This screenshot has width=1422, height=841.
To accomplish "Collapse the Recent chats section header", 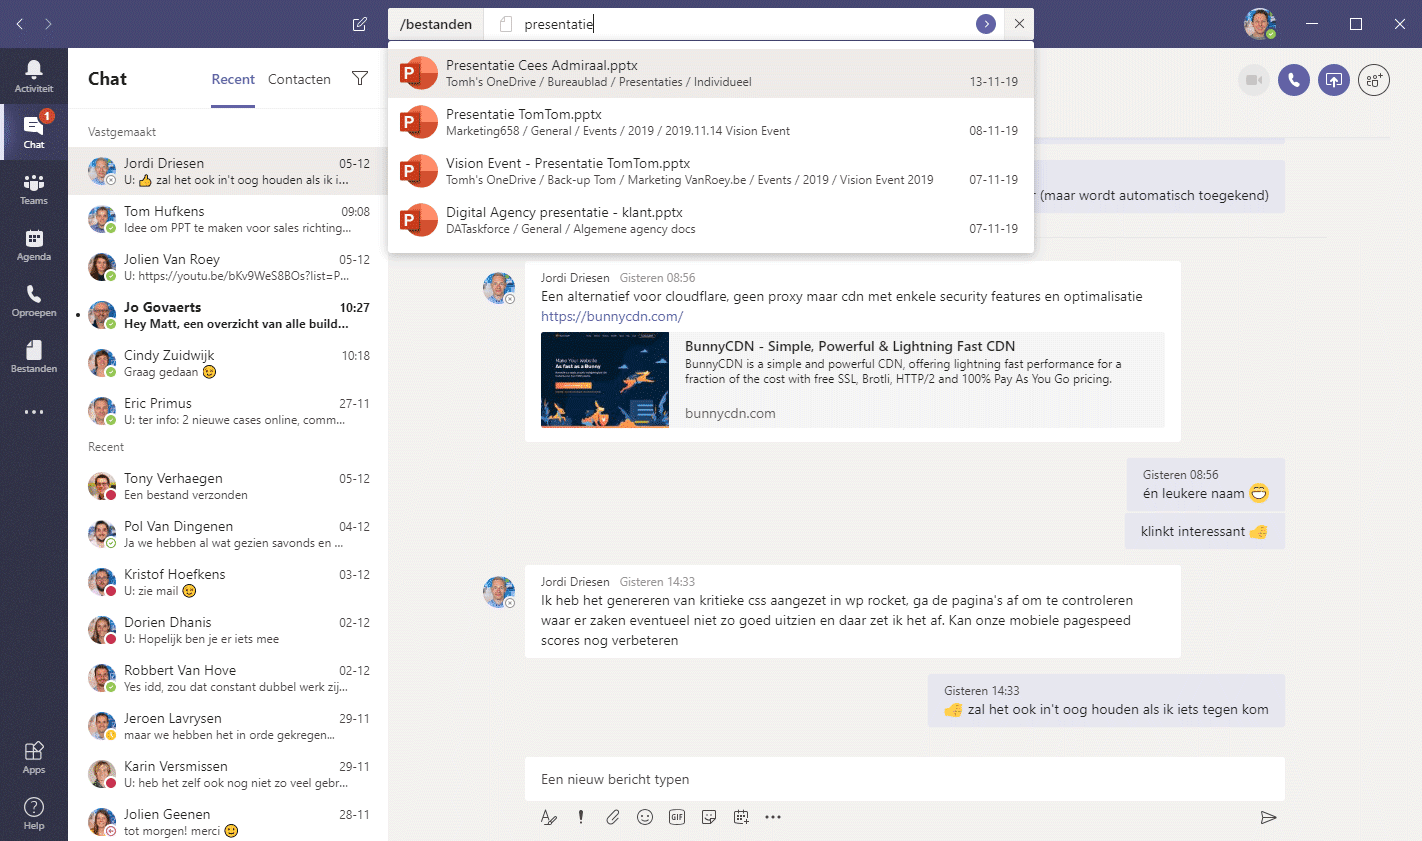I will [106, 447].
